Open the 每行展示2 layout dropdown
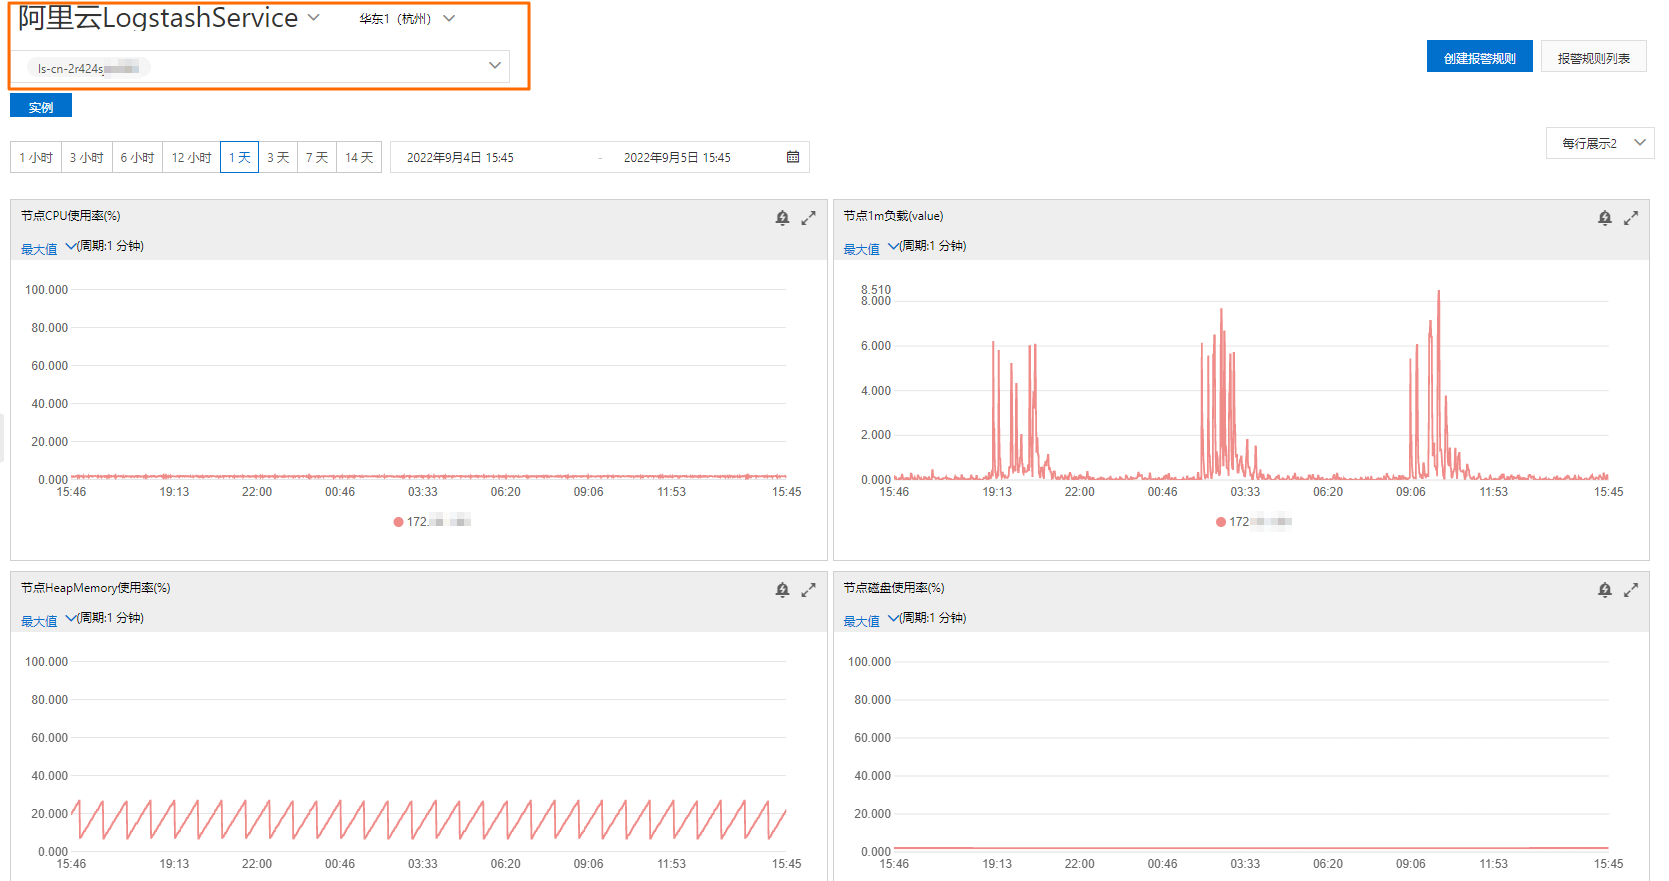The width and height of the screenshot is (1669, 881). pos(1599,143)
